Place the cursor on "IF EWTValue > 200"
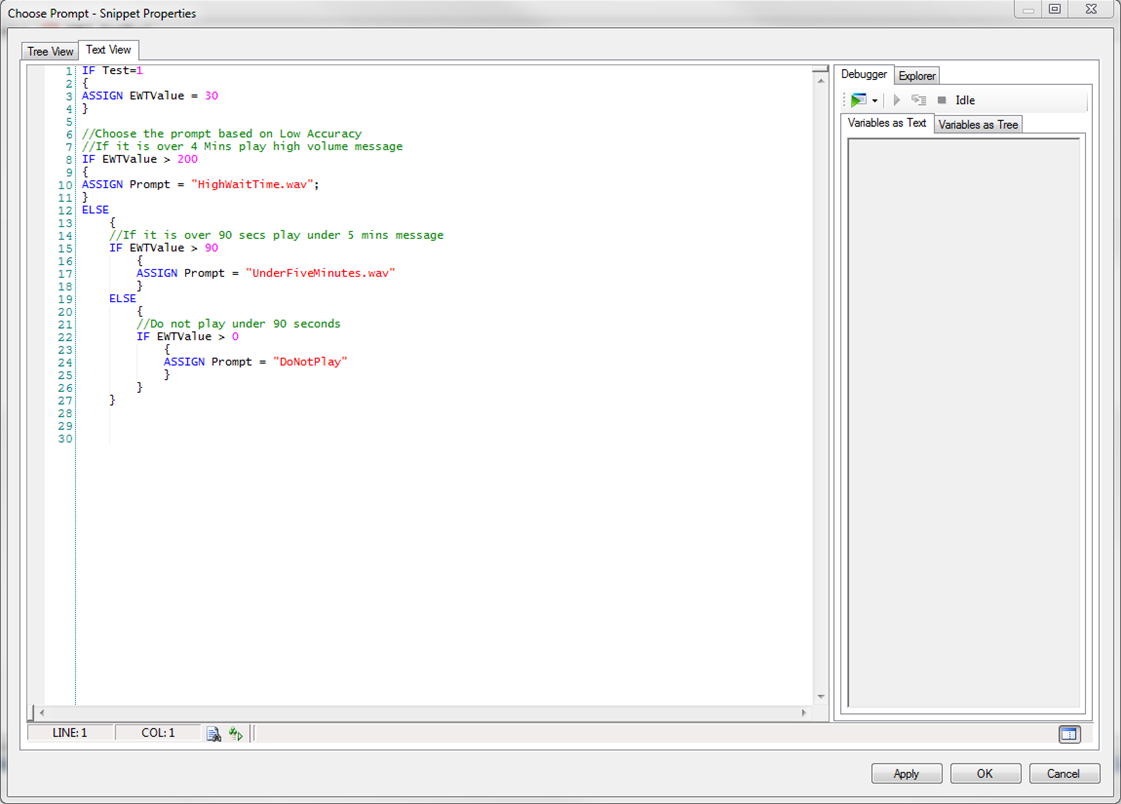The image size is (1121, 804). pyautogui.click(x=139, y=159)
